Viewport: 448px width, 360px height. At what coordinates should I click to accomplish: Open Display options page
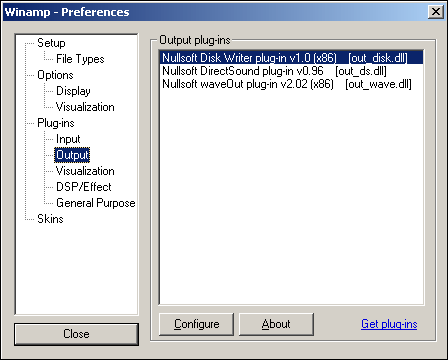point(73,91)
